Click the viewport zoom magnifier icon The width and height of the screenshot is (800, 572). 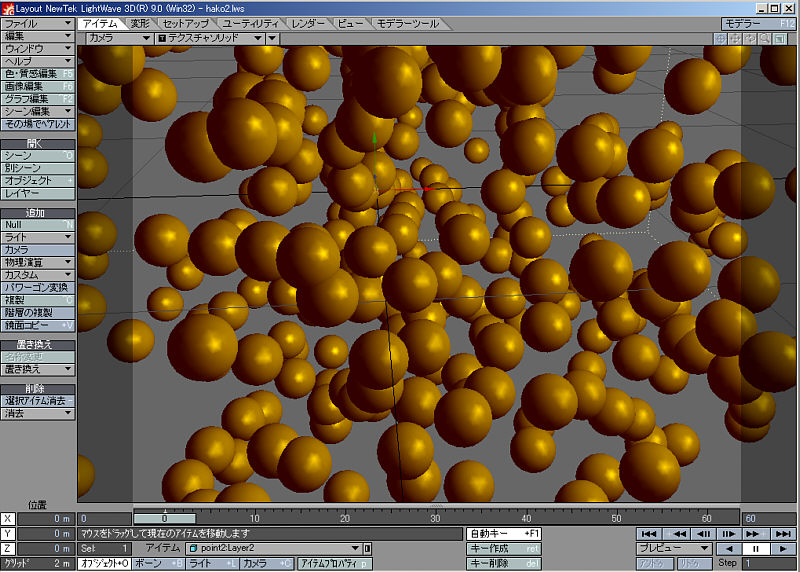[x=765, y=38]
